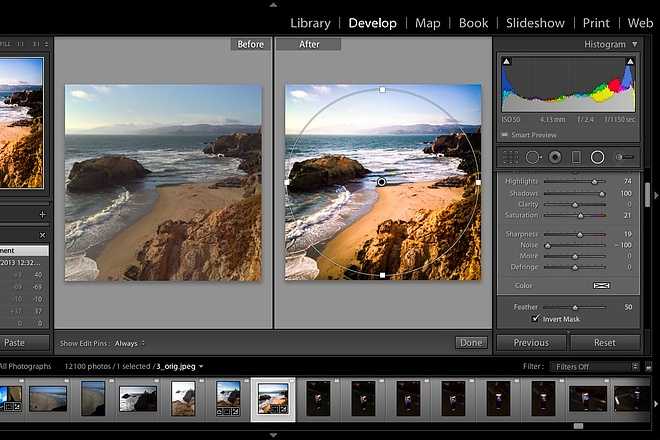Click the Before view label
Viewport: 660px width, 440px height.
coord(250,44)
